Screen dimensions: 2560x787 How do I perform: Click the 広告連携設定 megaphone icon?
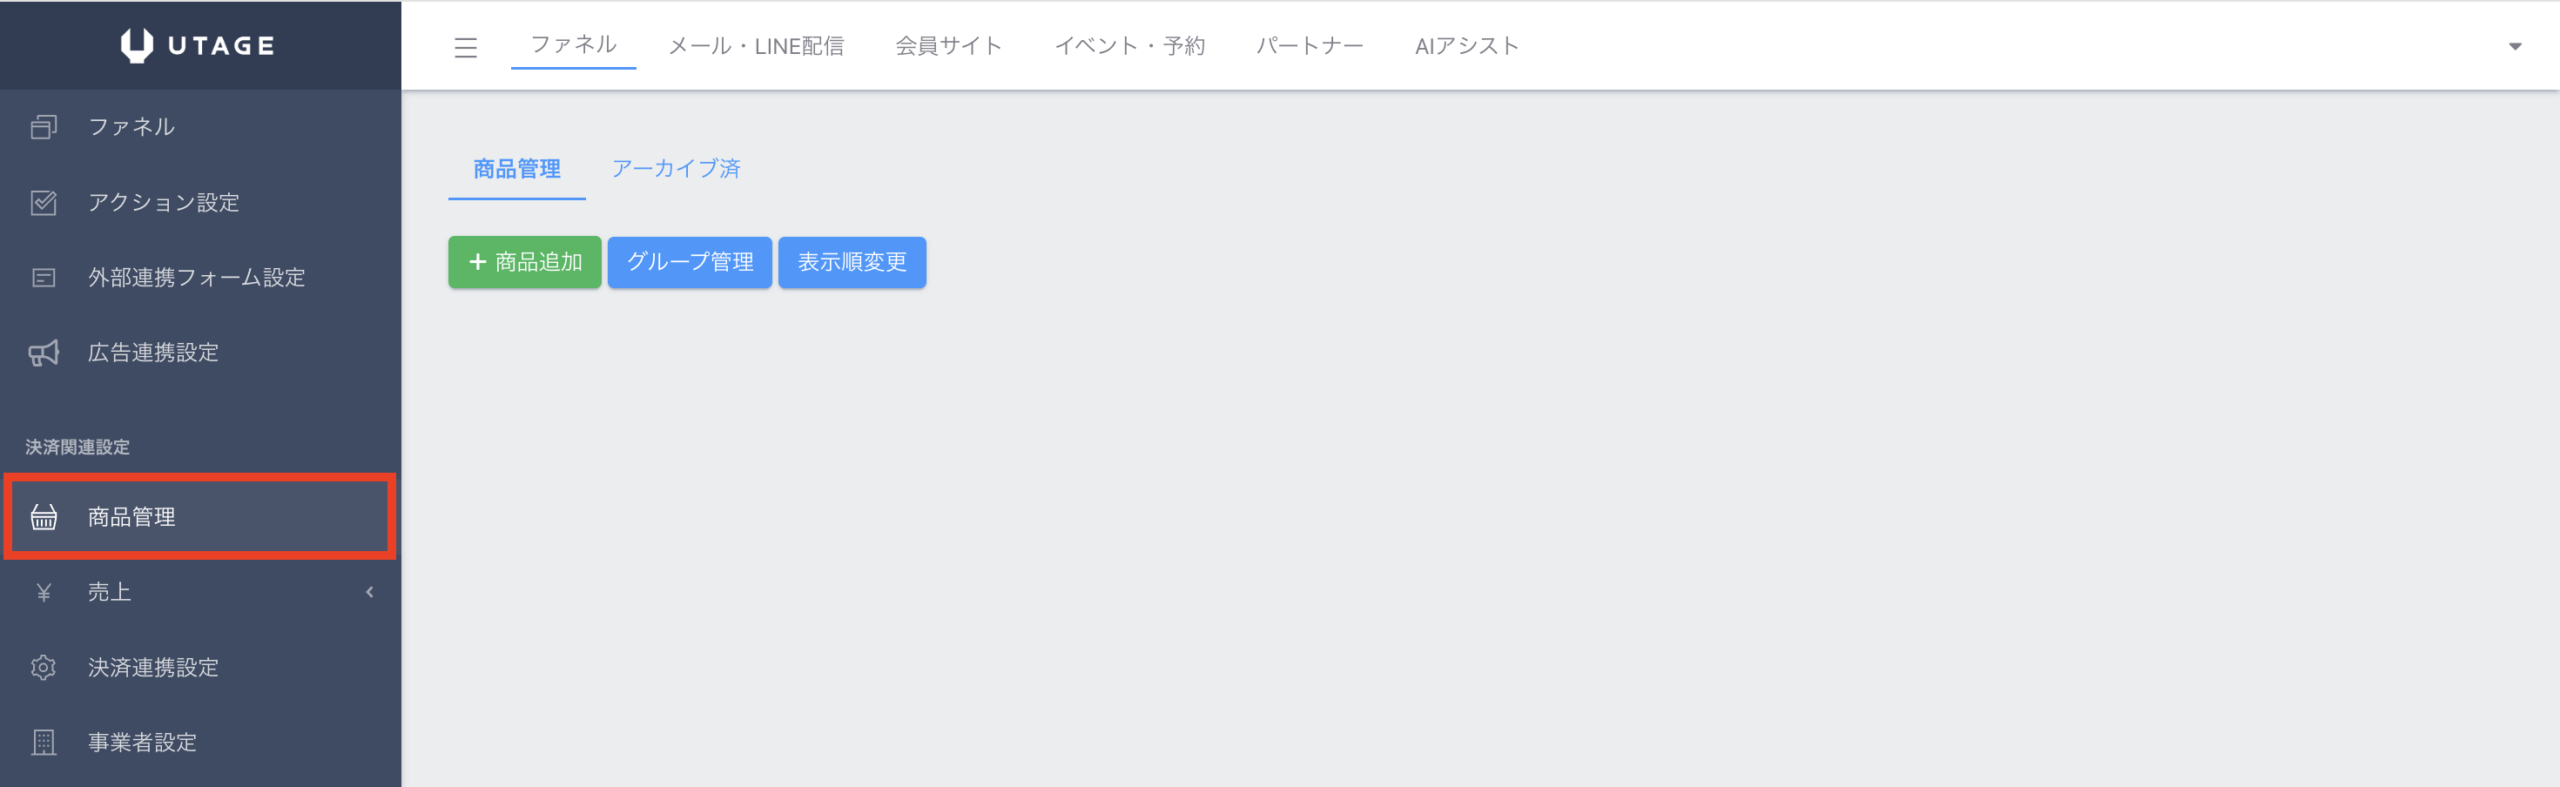click(x=43, y=353)
